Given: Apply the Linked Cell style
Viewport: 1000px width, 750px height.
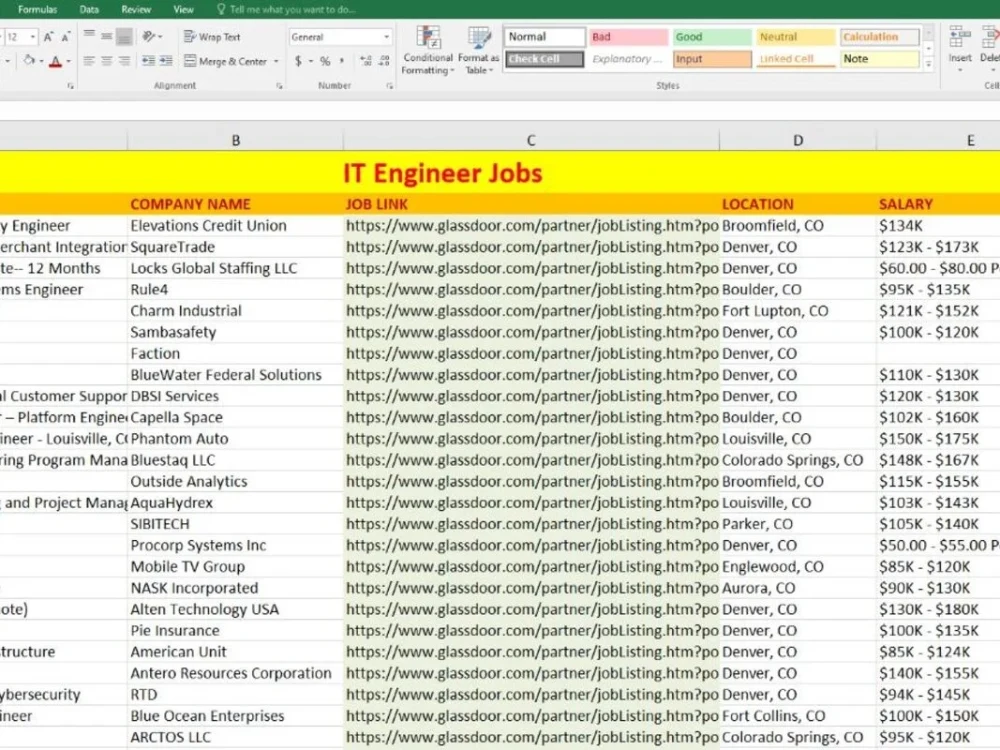Looking at the screenshot, I should click(x=795, y=59).
